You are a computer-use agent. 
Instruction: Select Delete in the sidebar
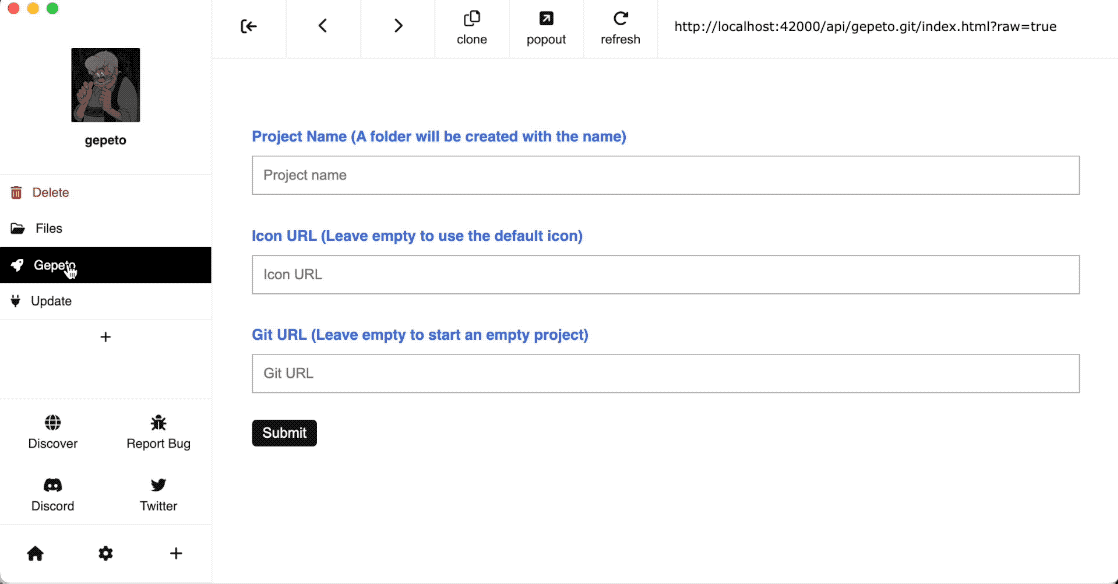[50, 192]
